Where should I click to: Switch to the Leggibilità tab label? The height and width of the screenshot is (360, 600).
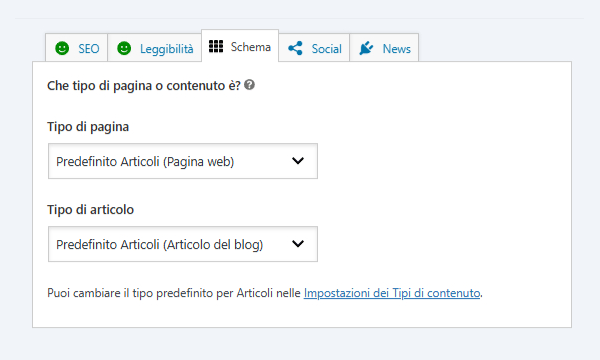tap(166, 49)
